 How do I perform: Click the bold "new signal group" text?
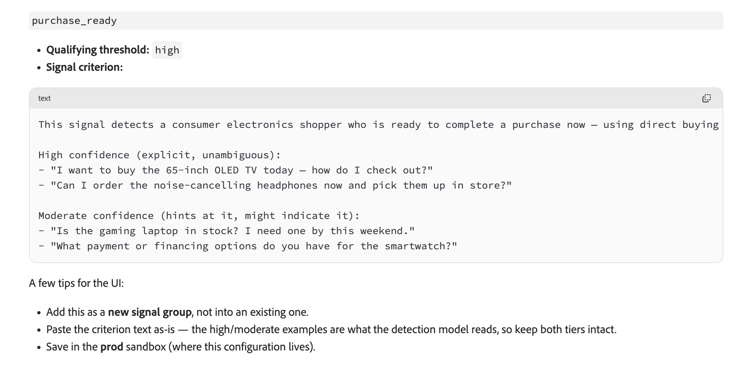point(150,312)
